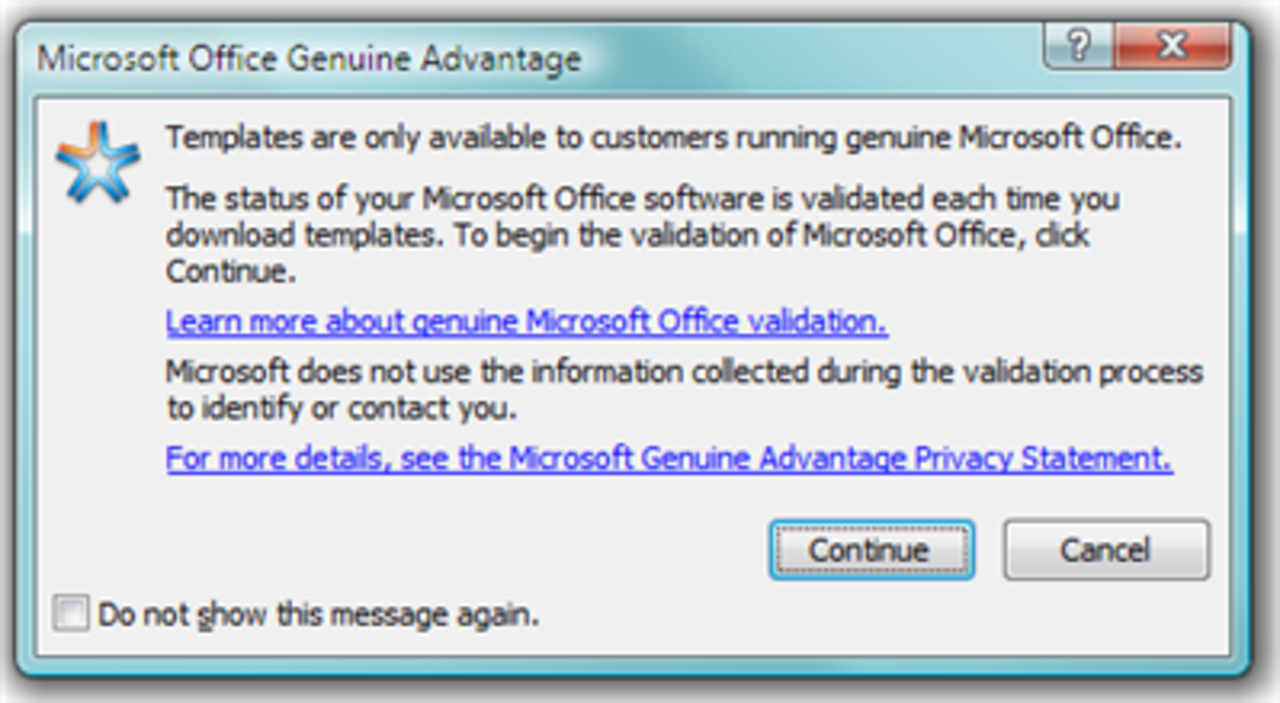Open Learn more about genuine Office validation
This screenshot has width=1280, height=703.
pos(525,321)
